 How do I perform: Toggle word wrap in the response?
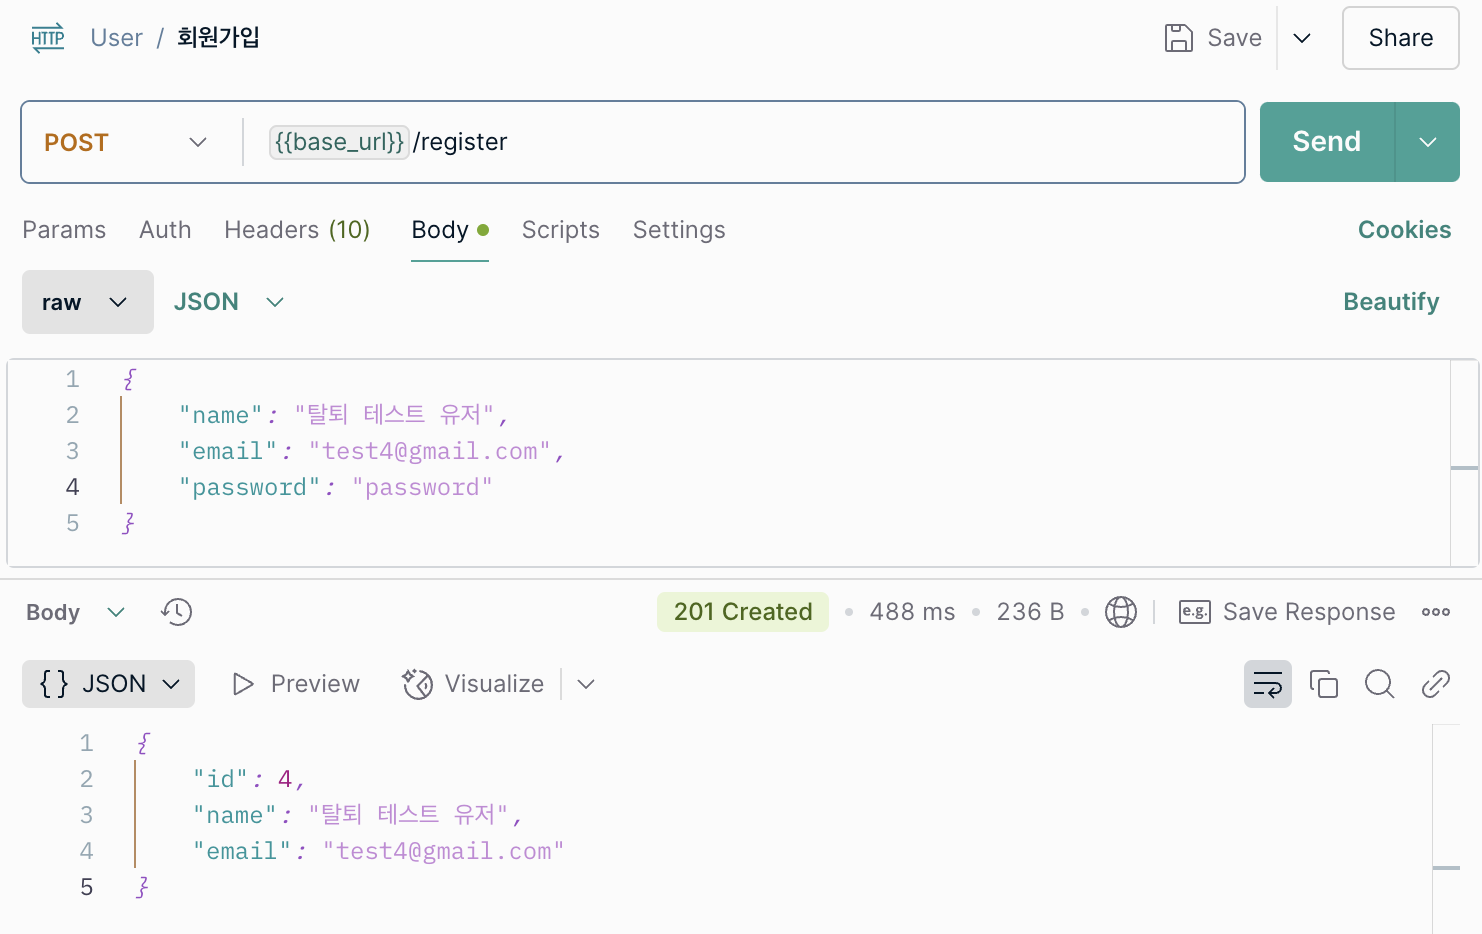(x=1268, y=684)
